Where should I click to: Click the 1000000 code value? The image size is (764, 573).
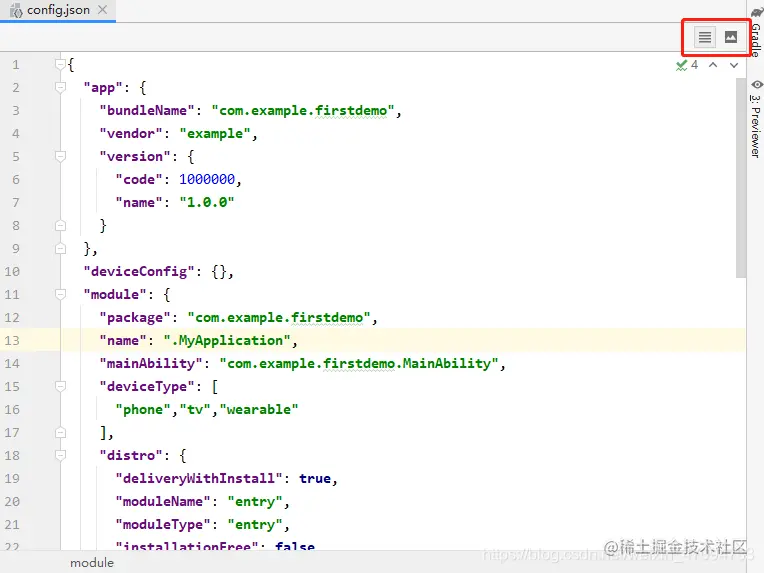(x=207, y=179)
